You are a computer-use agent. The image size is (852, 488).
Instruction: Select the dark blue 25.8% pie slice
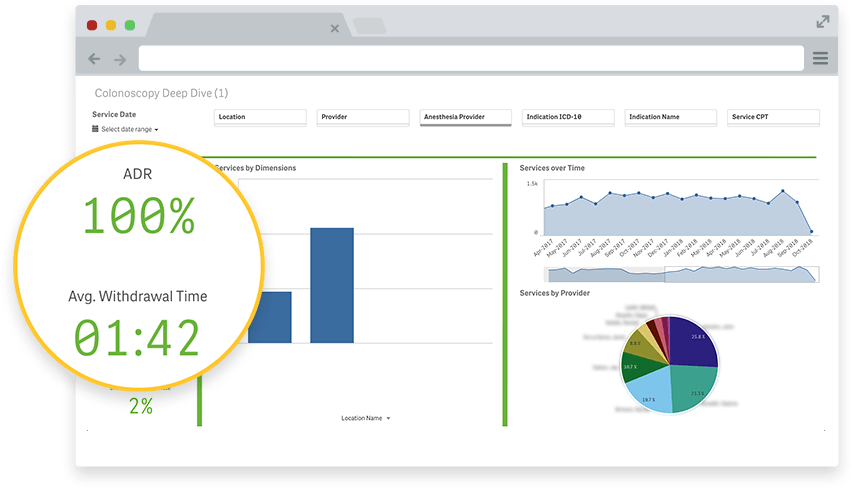coord(693,342)
